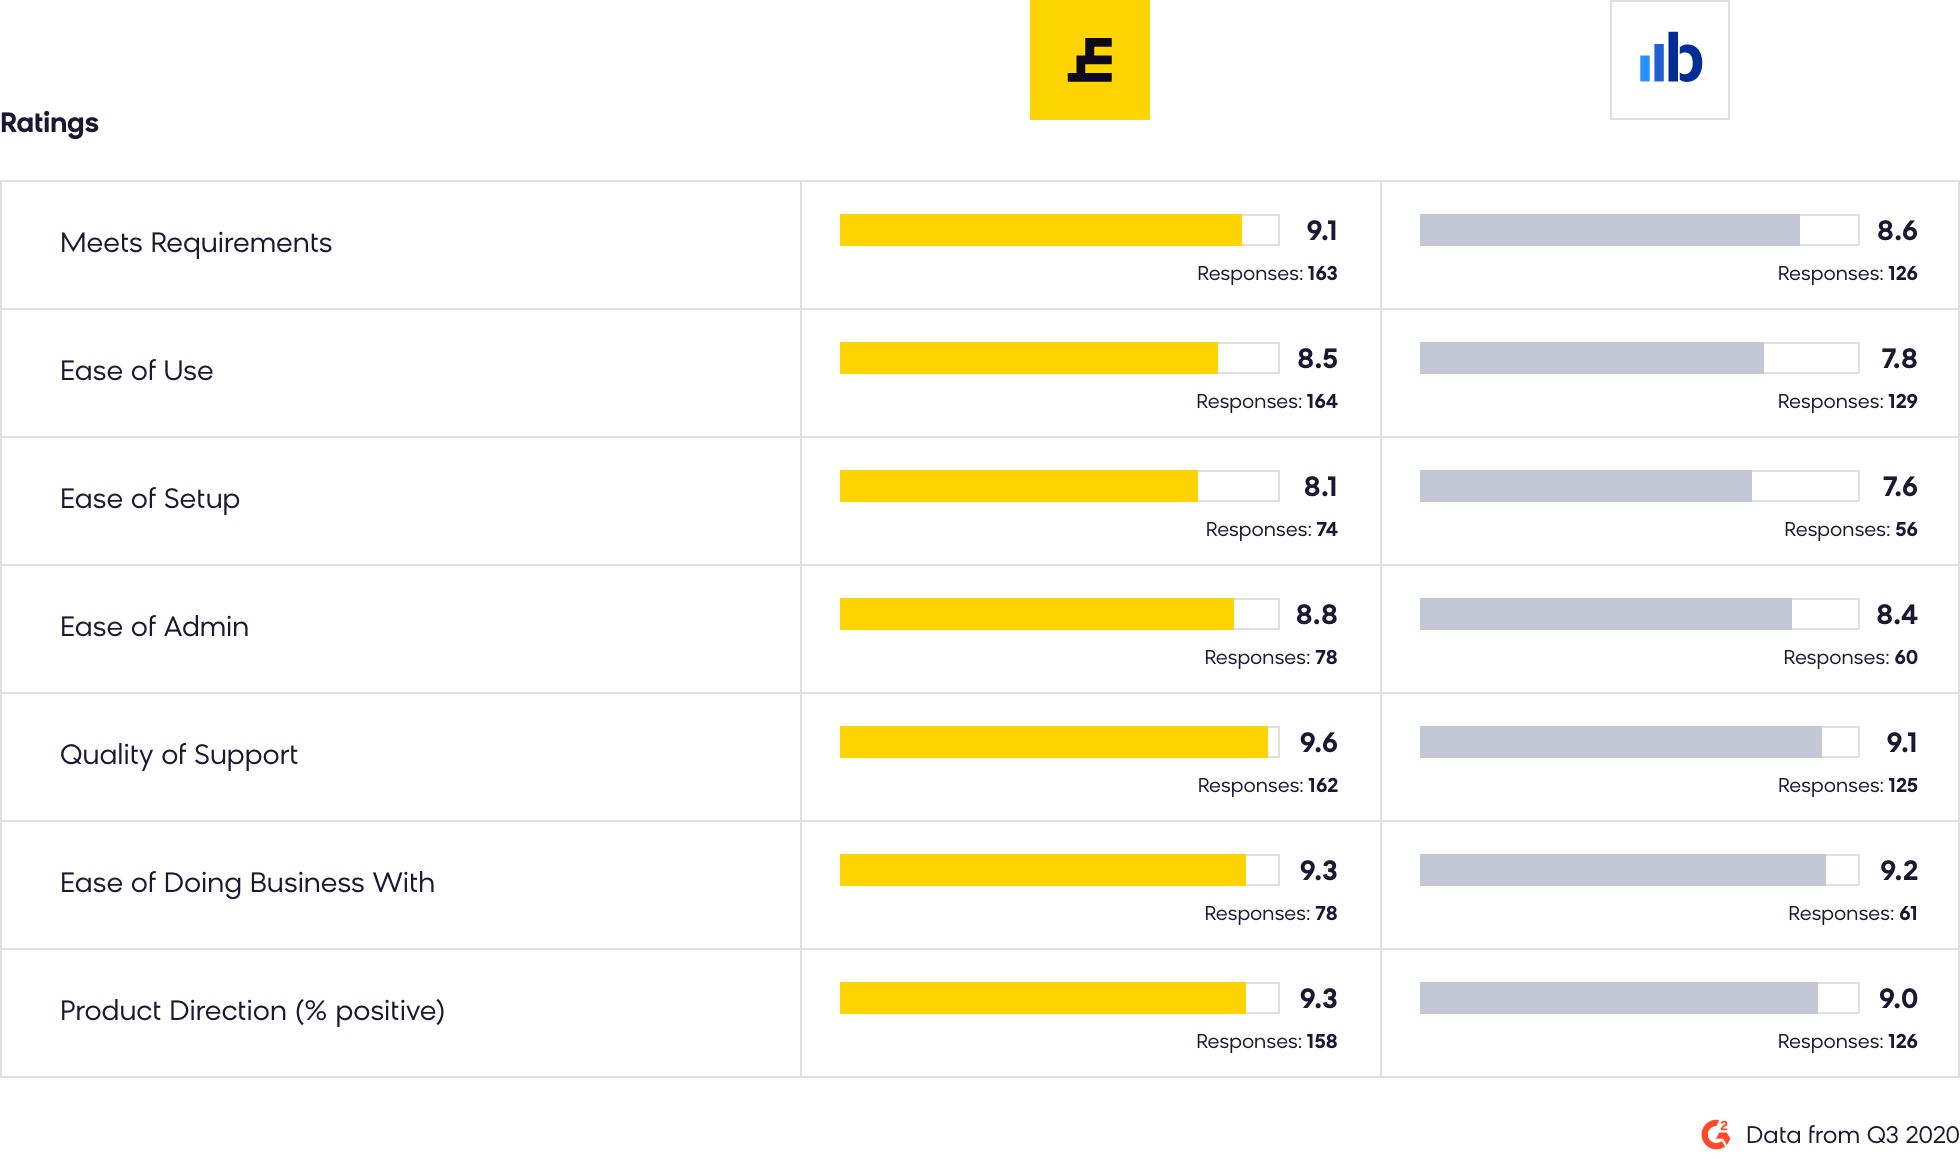
Task: Click the G2 logo icon
Action: [x=1716, y=1134]
